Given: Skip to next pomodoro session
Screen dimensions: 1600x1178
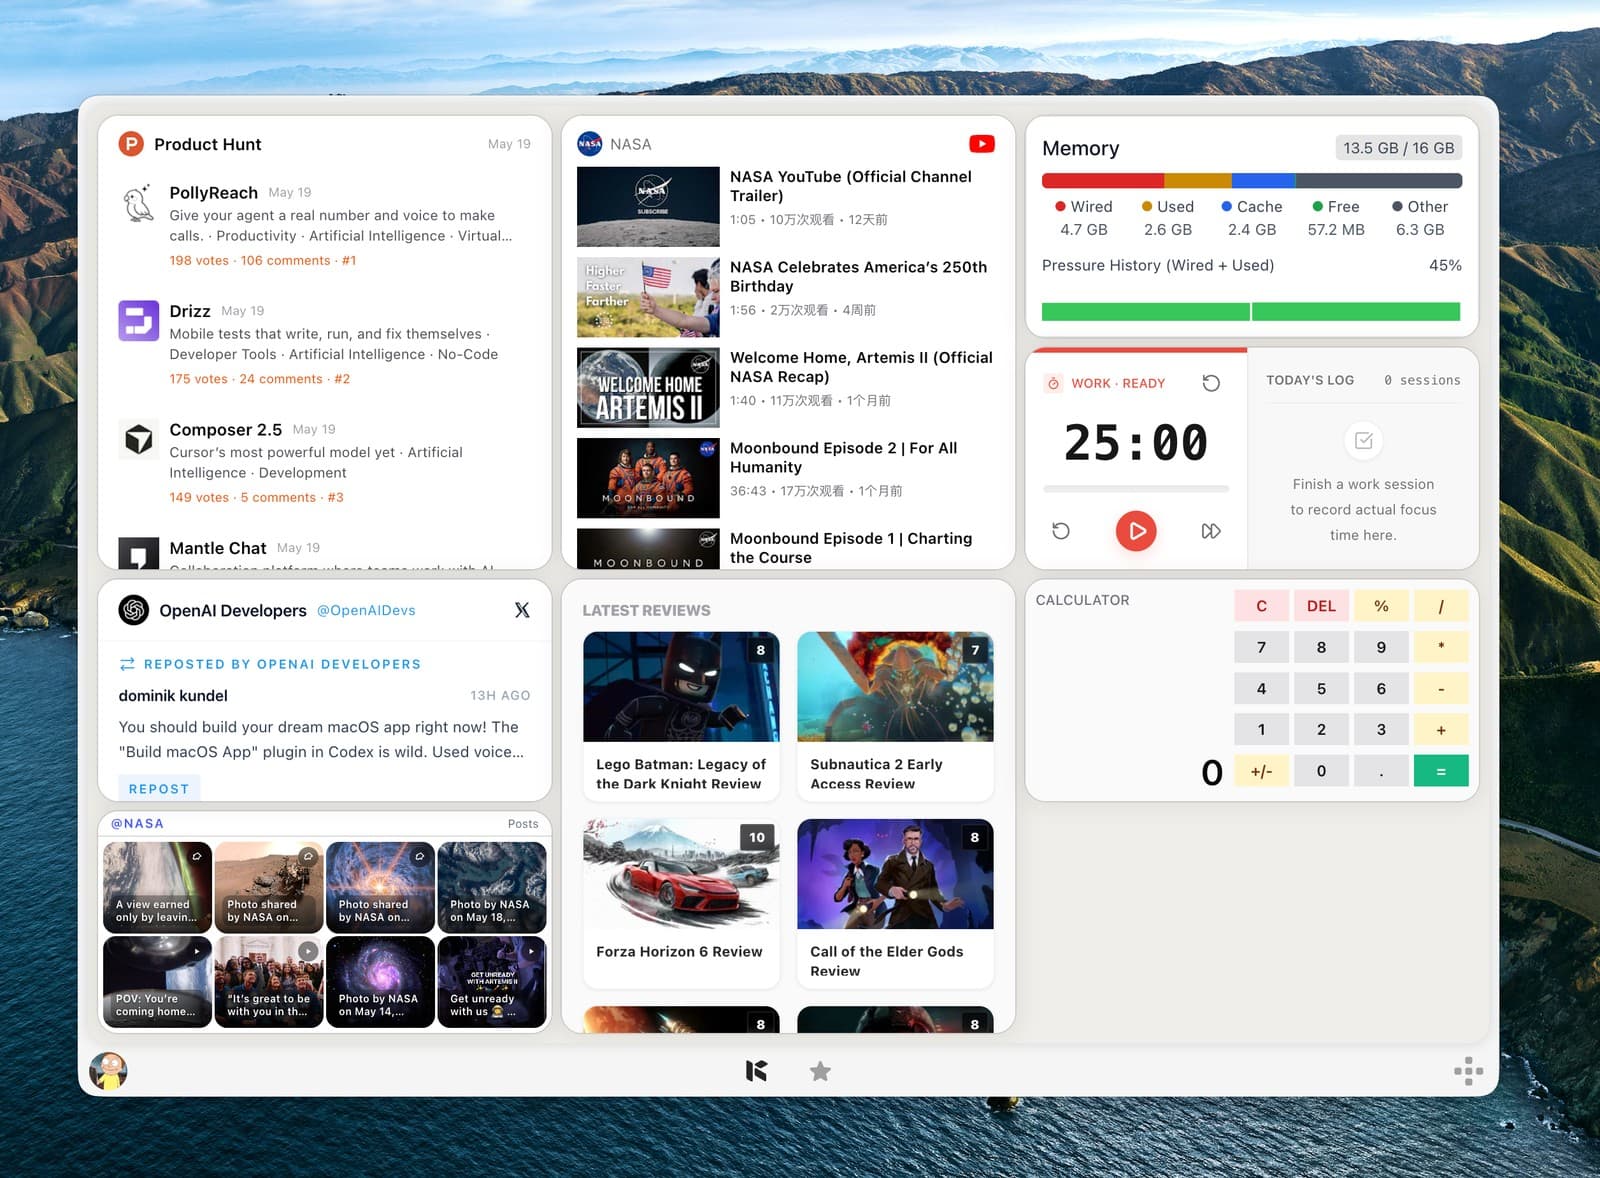Looking at the screenshot, I should click(1211, 531).
